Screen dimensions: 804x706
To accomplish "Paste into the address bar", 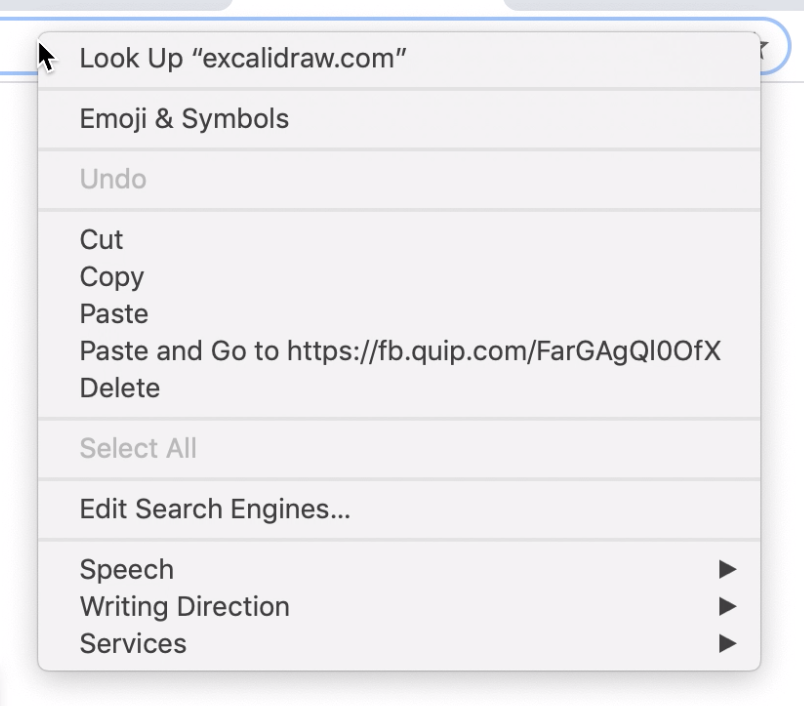I will coord(113,313).
